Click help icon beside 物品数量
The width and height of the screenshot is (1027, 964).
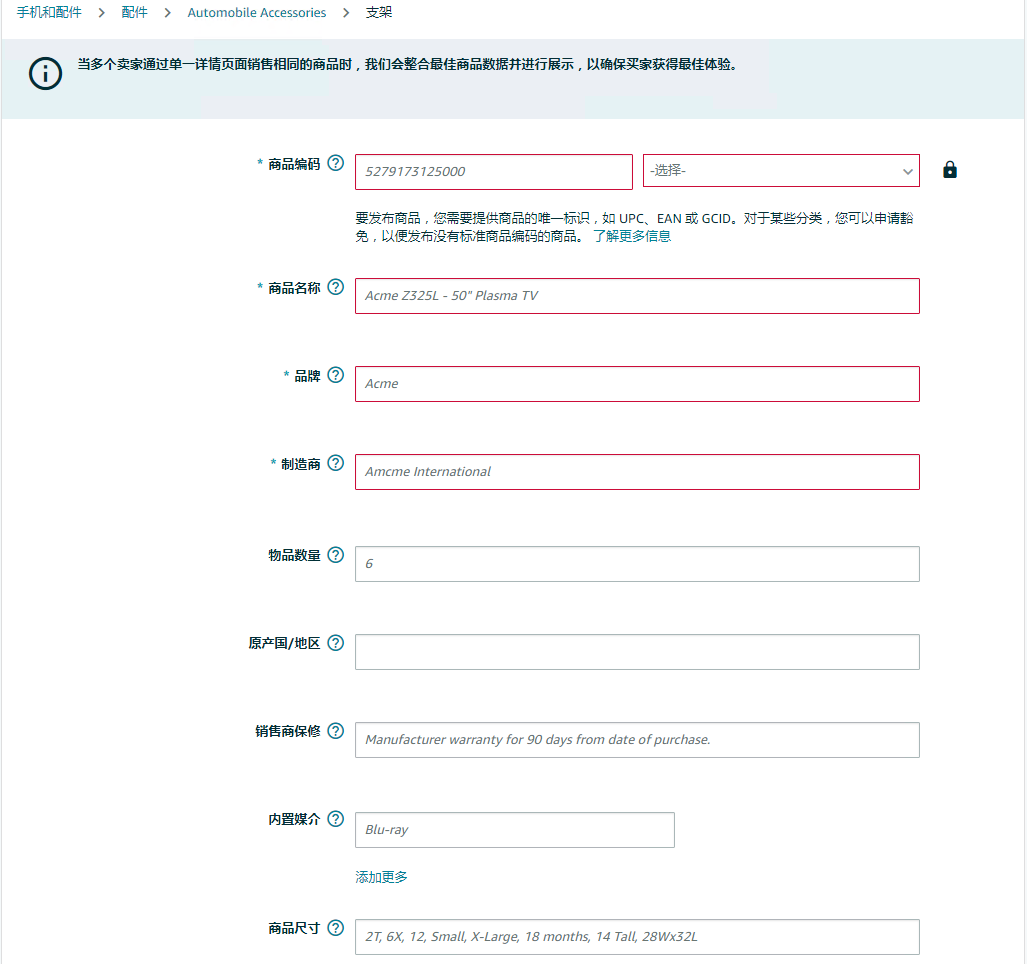(x=335, y=555)
